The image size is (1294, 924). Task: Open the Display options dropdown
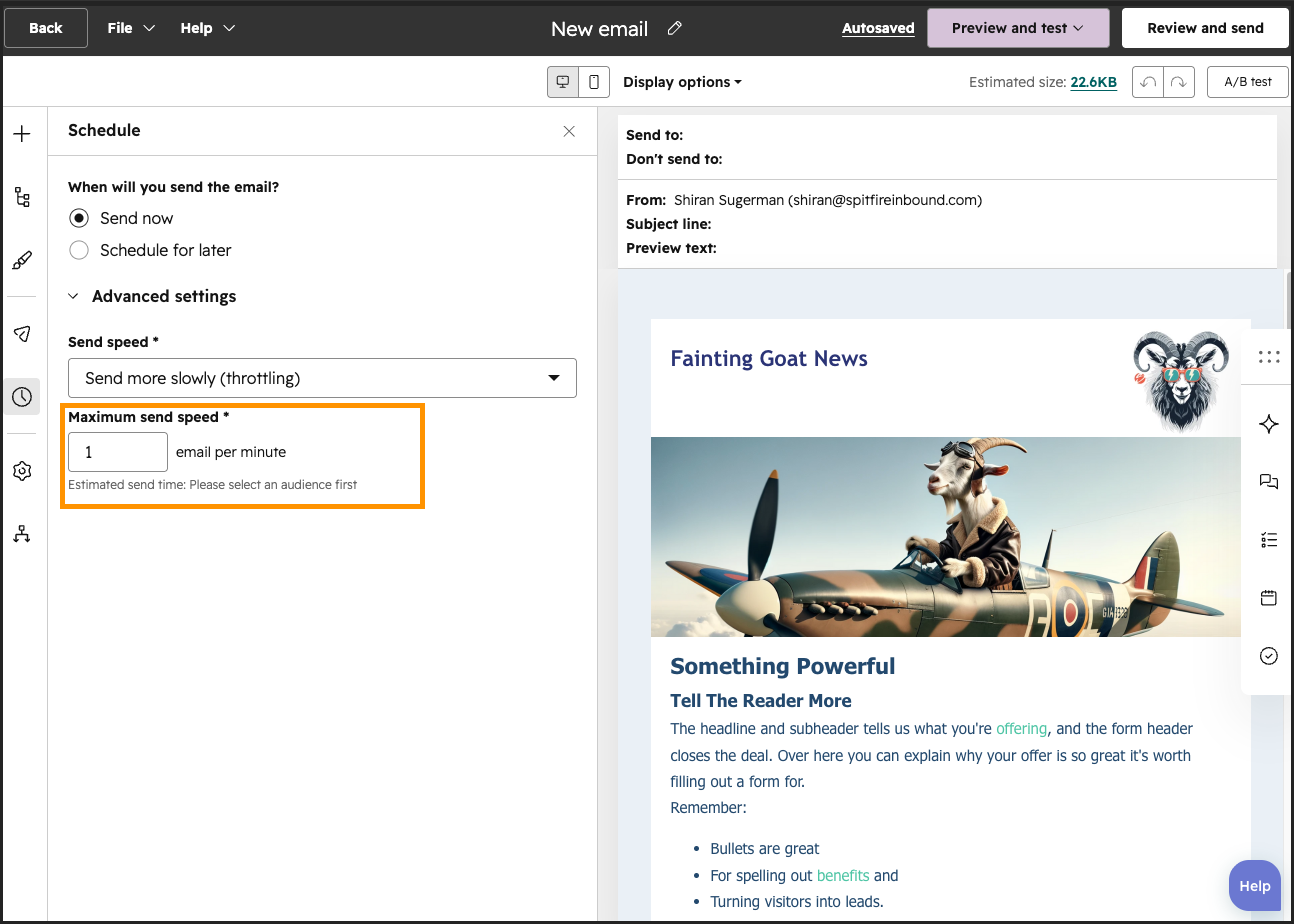pyautogui.click(x=682, y=82)
